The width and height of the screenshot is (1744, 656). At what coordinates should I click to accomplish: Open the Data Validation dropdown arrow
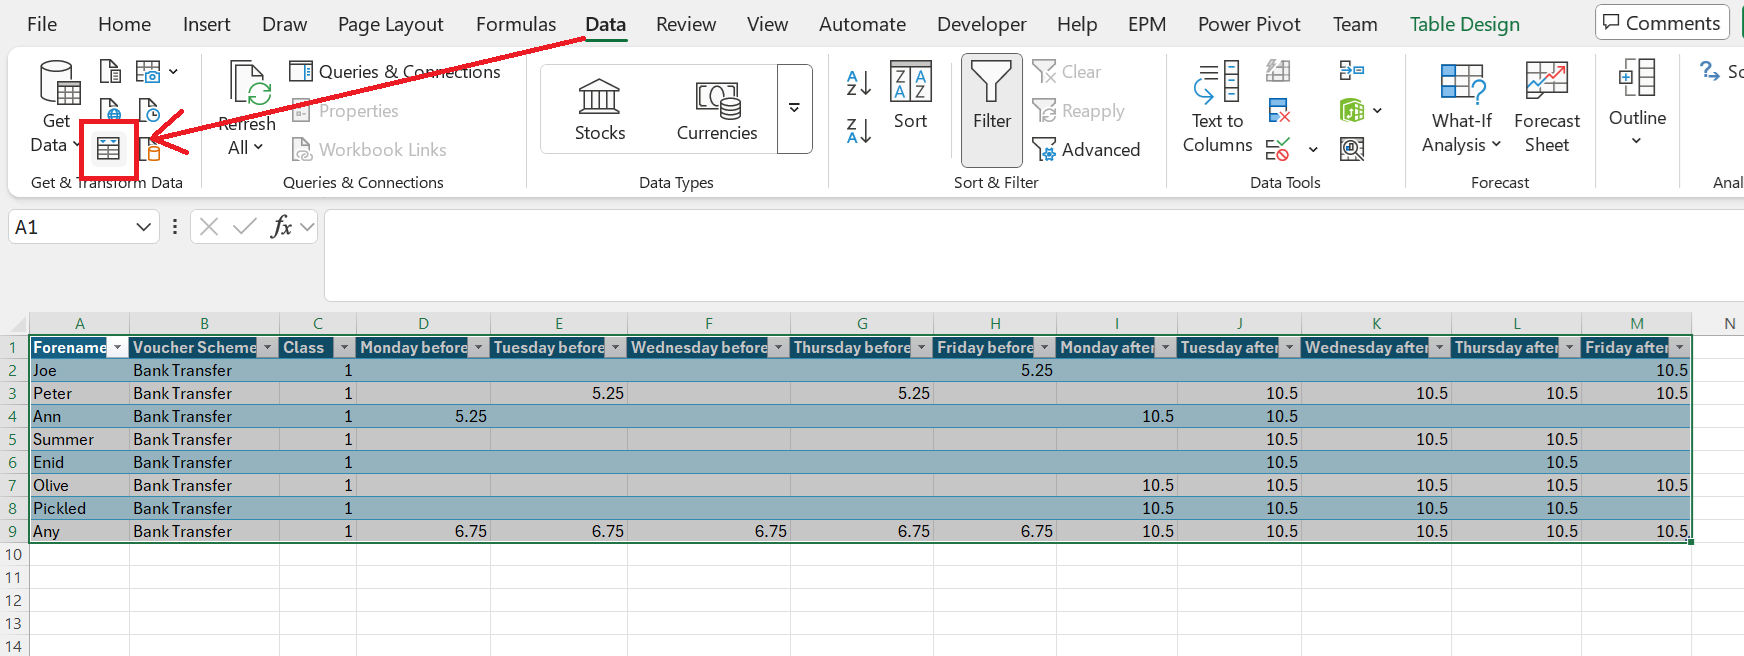point(1313,150)
